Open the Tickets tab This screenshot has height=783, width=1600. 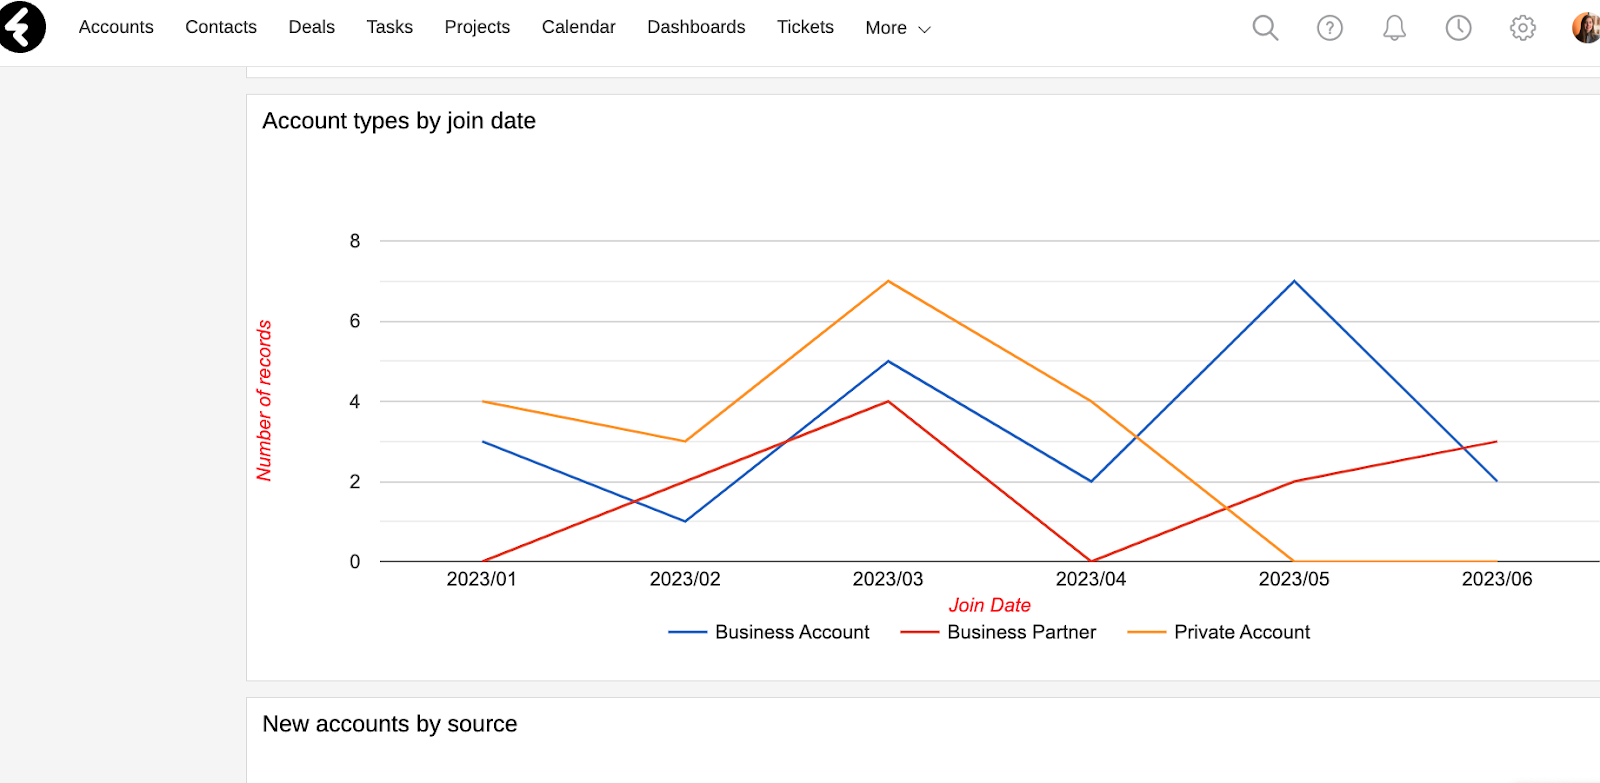(x=805, y=27)
